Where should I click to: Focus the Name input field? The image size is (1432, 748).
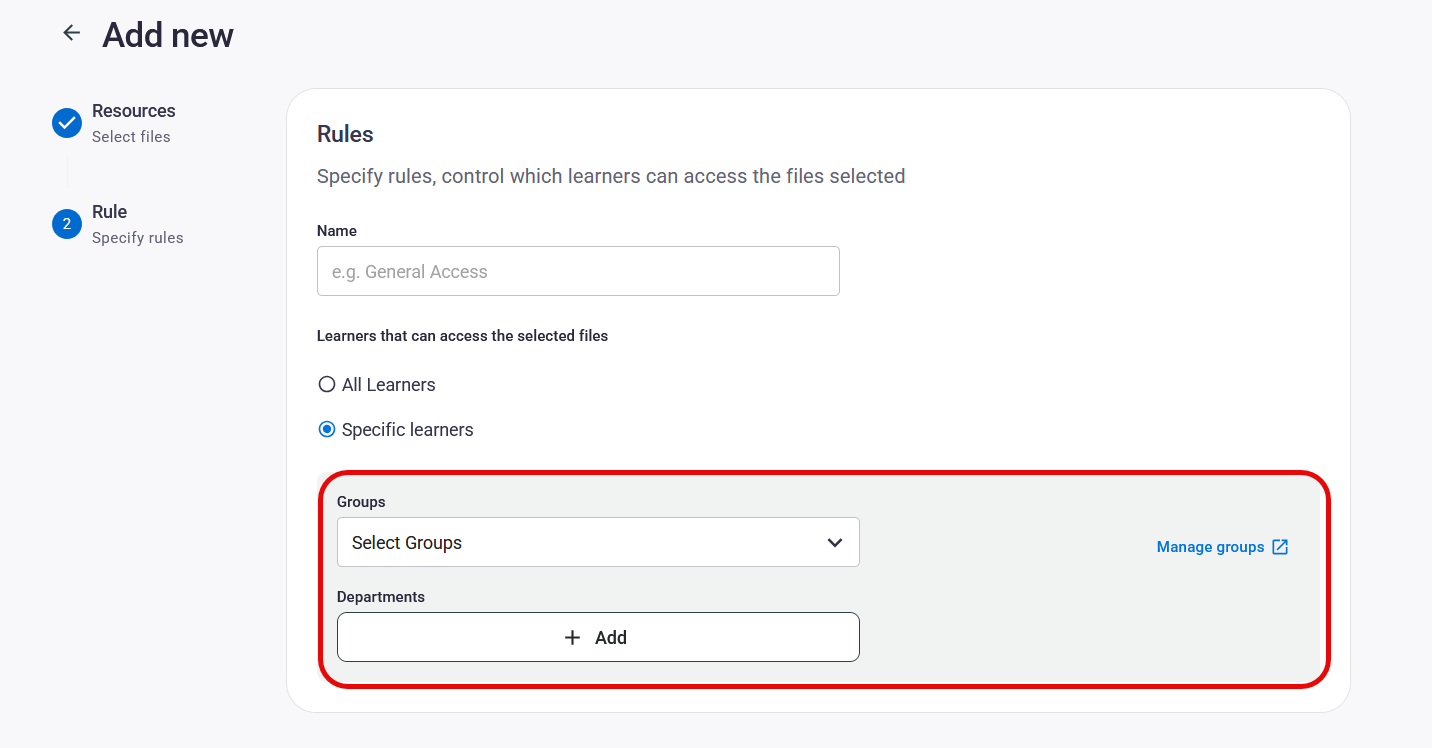[x=578, y=271]
